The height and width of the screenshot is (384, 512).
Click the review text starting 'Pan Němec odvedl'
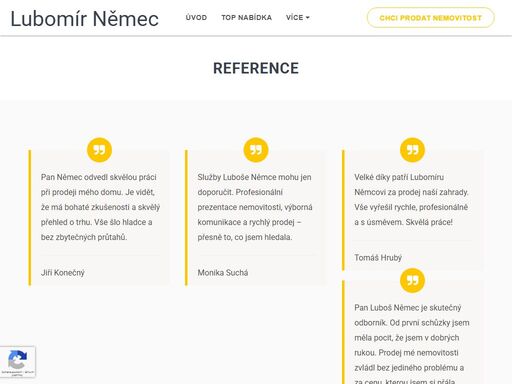[x=100, y=207]
